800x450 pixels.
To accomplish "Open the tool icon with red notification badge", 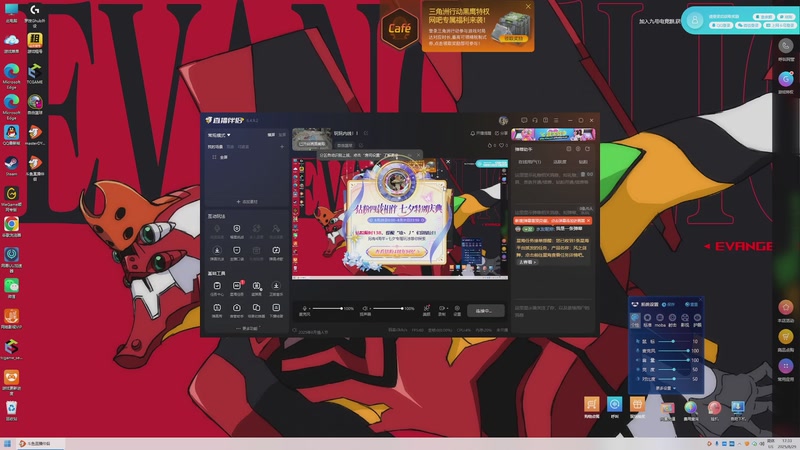I will tap(237, 288).
